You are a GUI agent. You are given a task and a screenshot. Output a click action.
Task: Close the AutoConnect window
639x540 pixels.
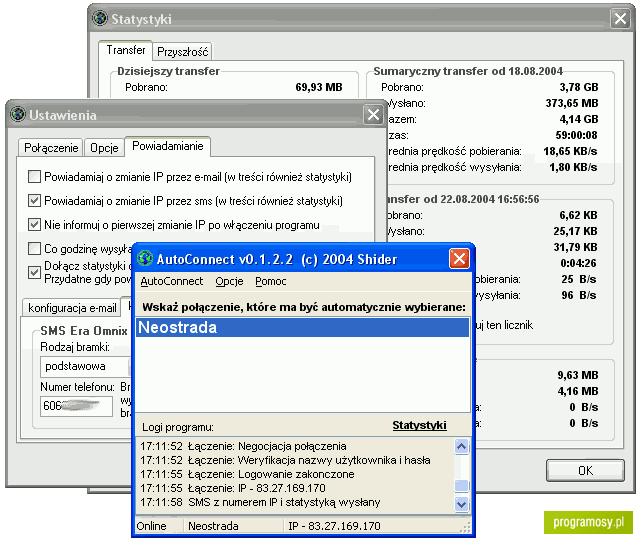(x=459, y=259)
